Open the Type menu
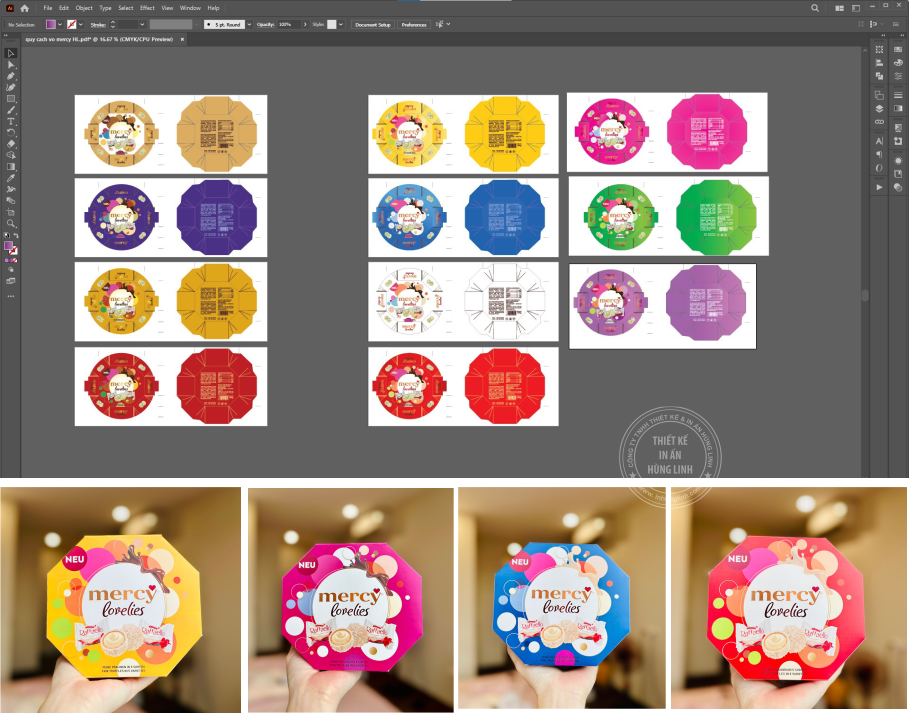Viewport: 909px width, 713px height. click(105, 8)
